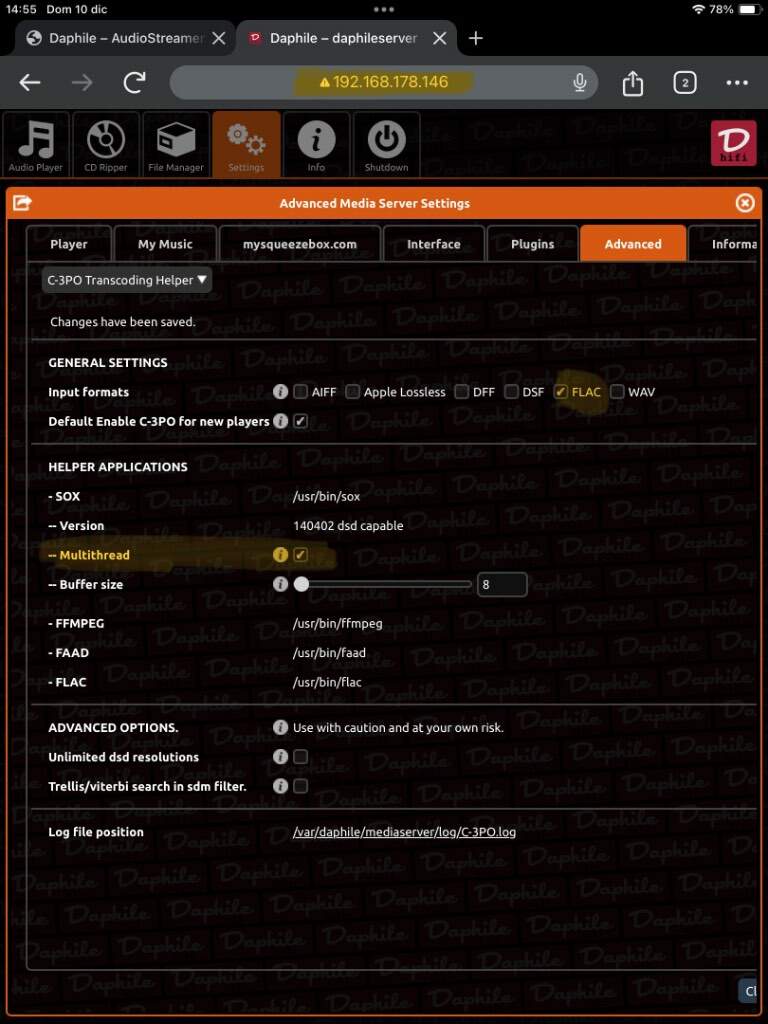The width and height of the screenshot is (768, 1024).
Task: Click the /usr/bin/ffmpeg path text
Action: coord(338,623)
